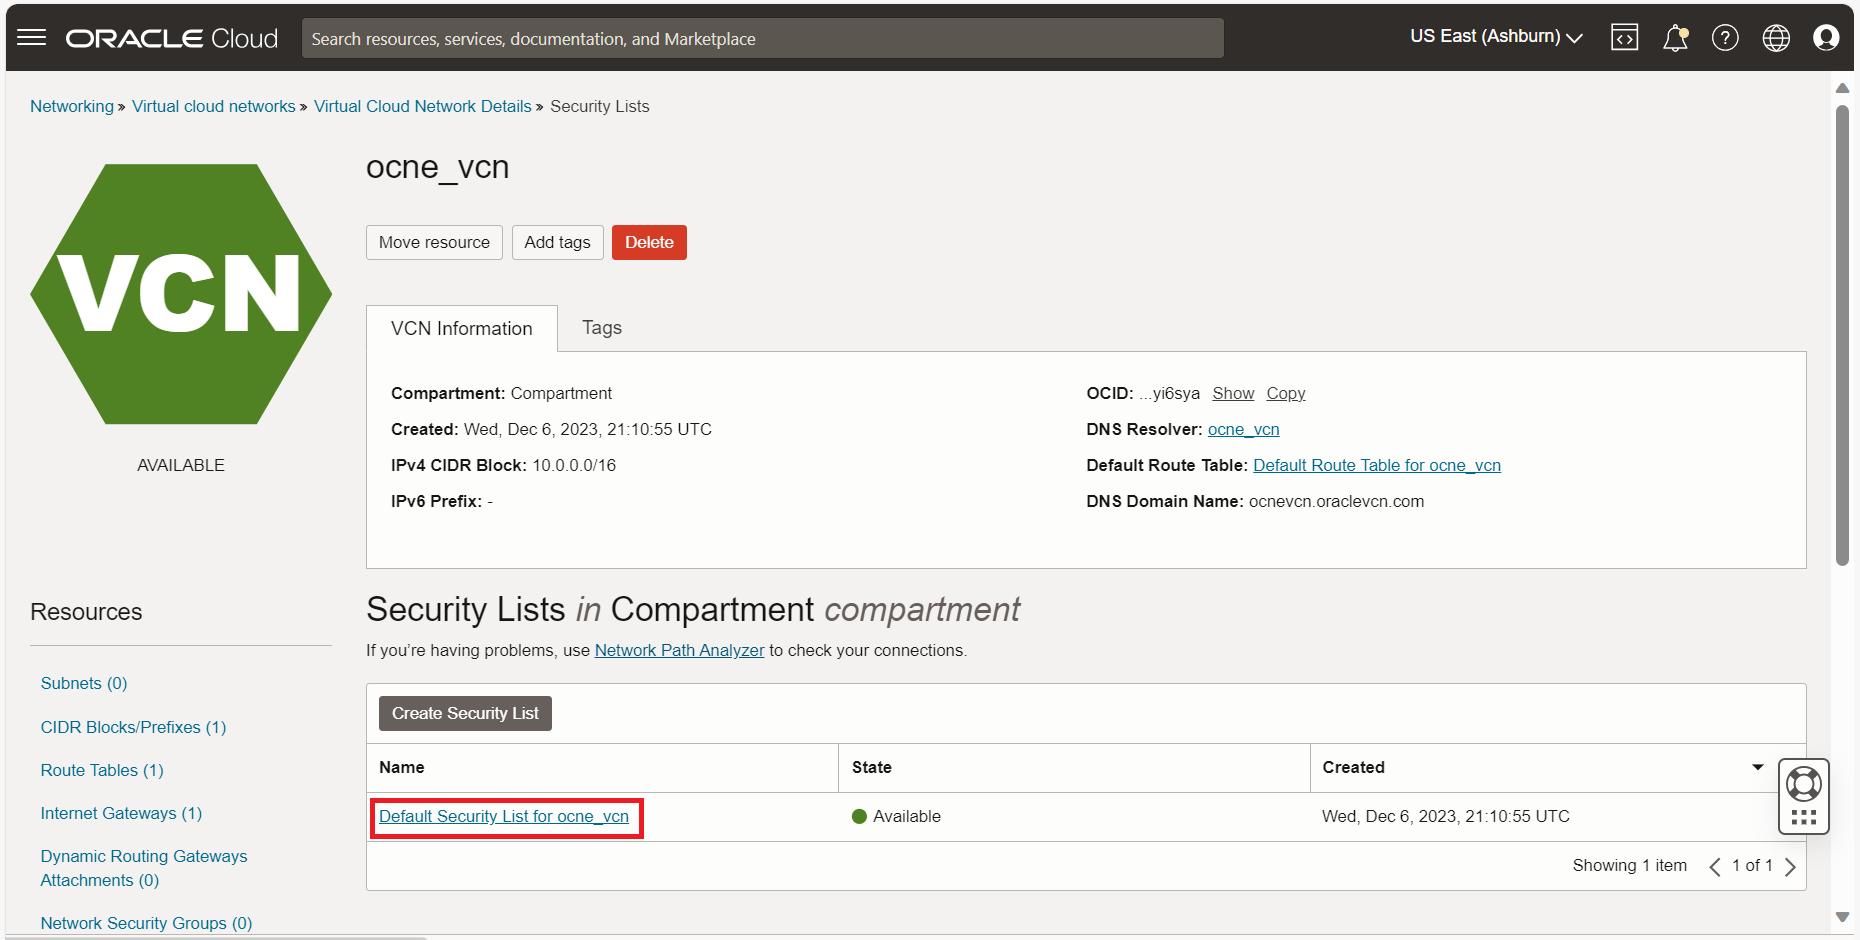Viewport: 1860px width, 940px height.
Task: Click the Add tags button
Action: pos(558,242)
